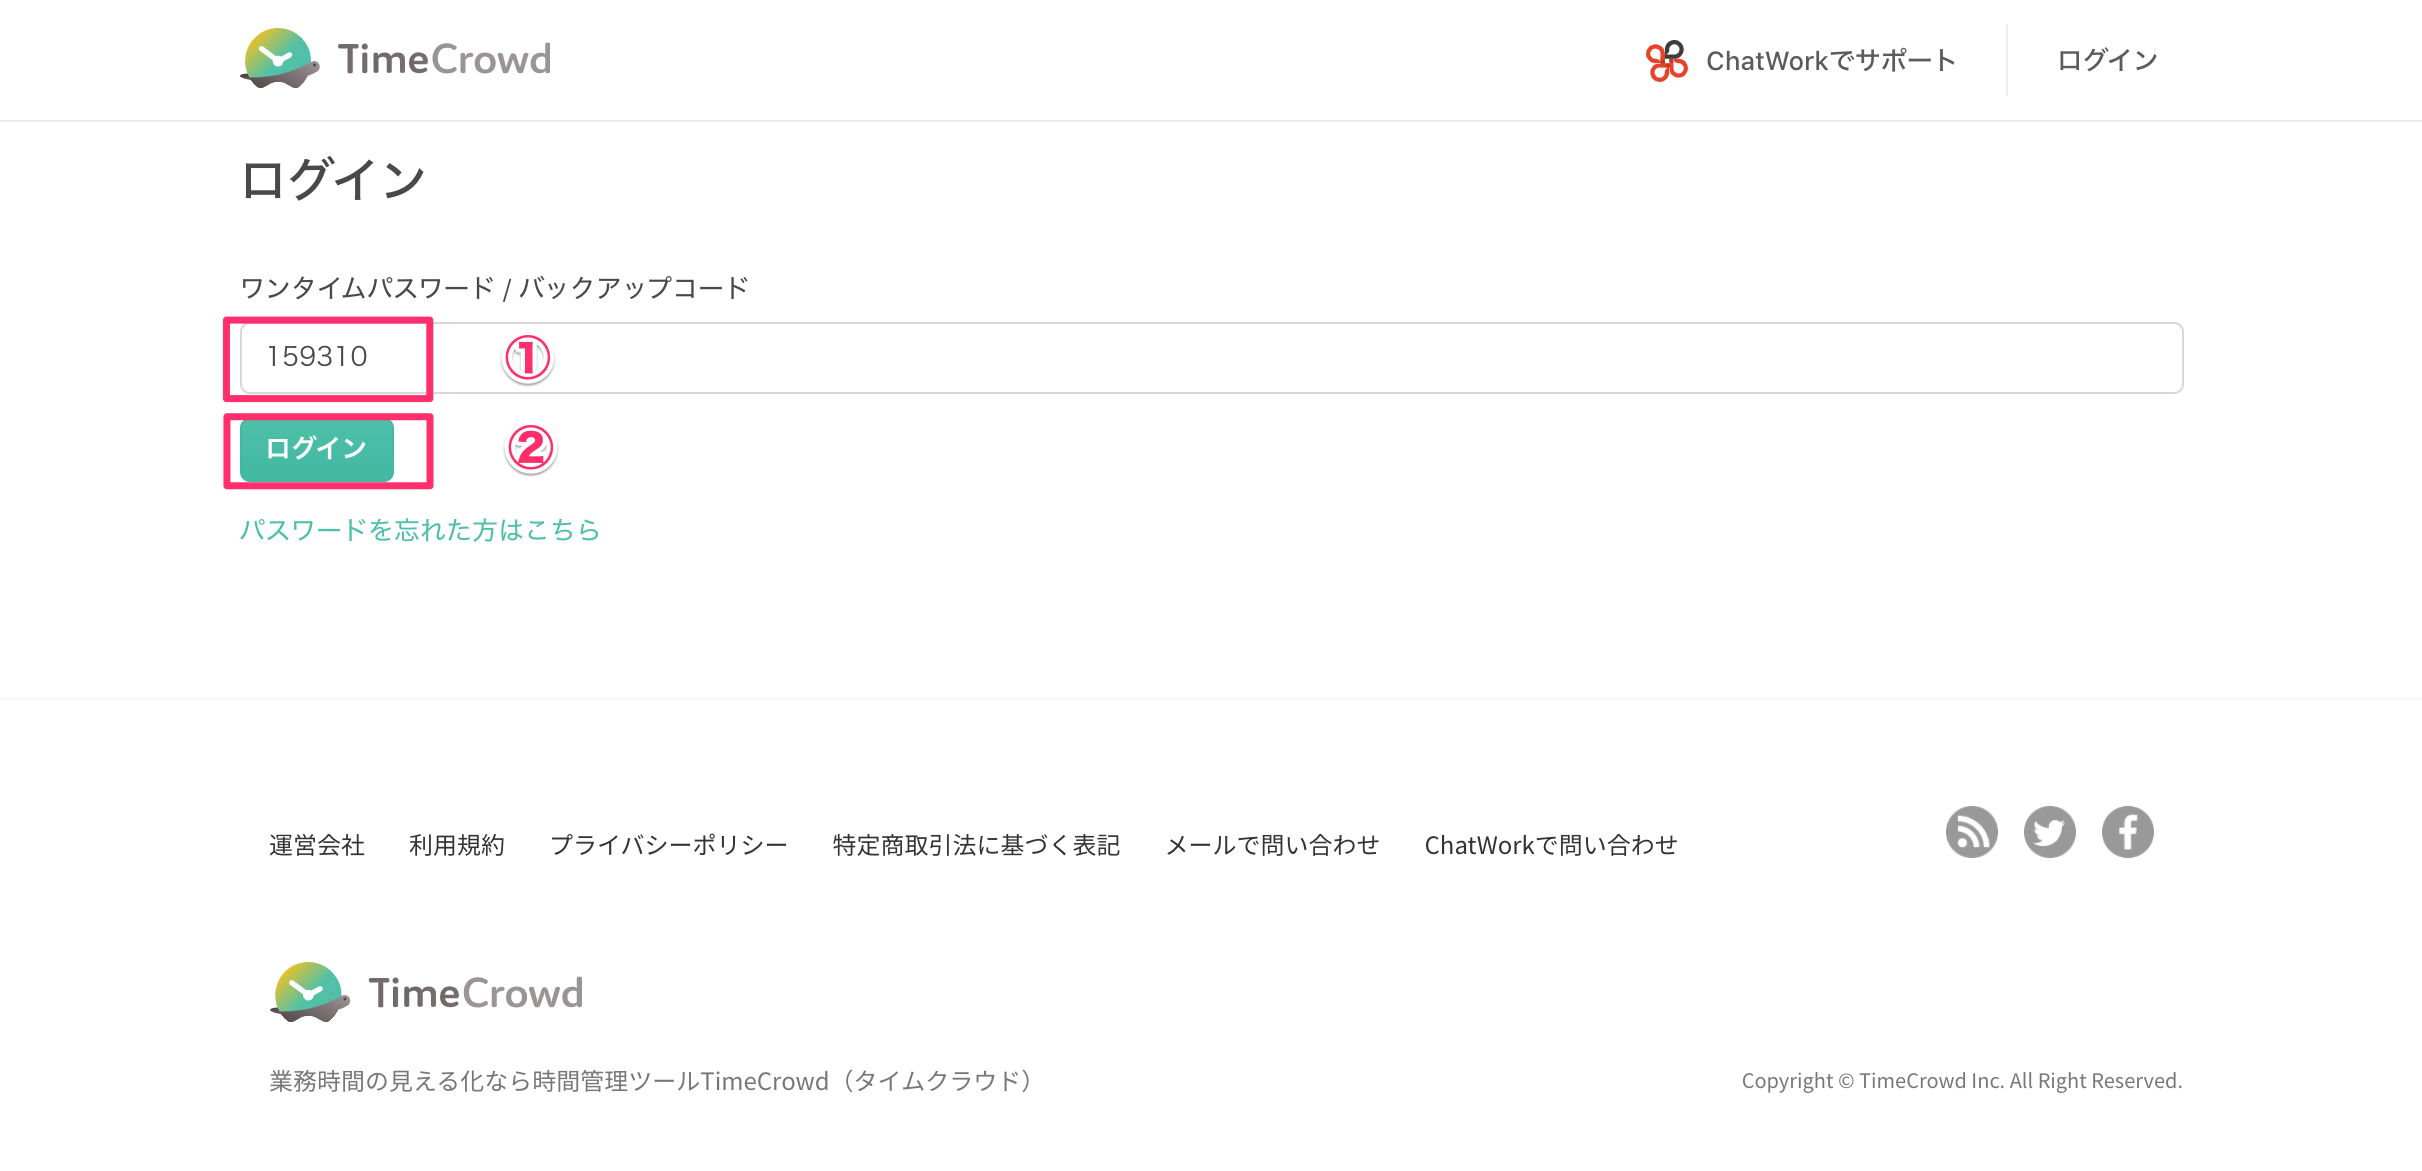Screen dimensions: 2422x1171
Task: Click the ChatWorkでサポート header item
Action: coord(1831,59)
